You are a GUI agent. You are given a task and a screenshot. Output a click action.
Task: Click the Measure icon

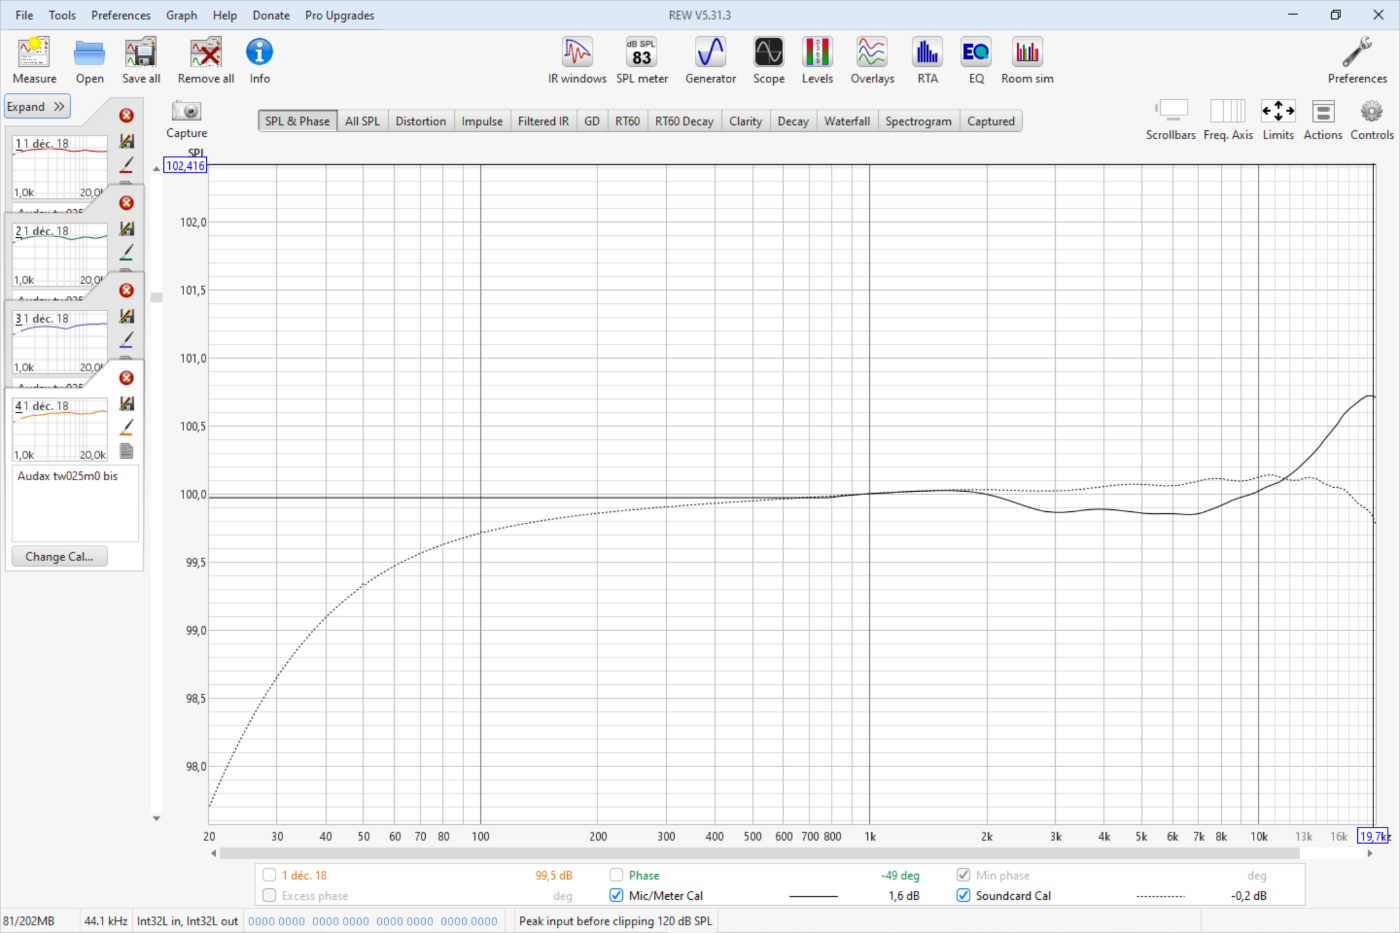34,60
